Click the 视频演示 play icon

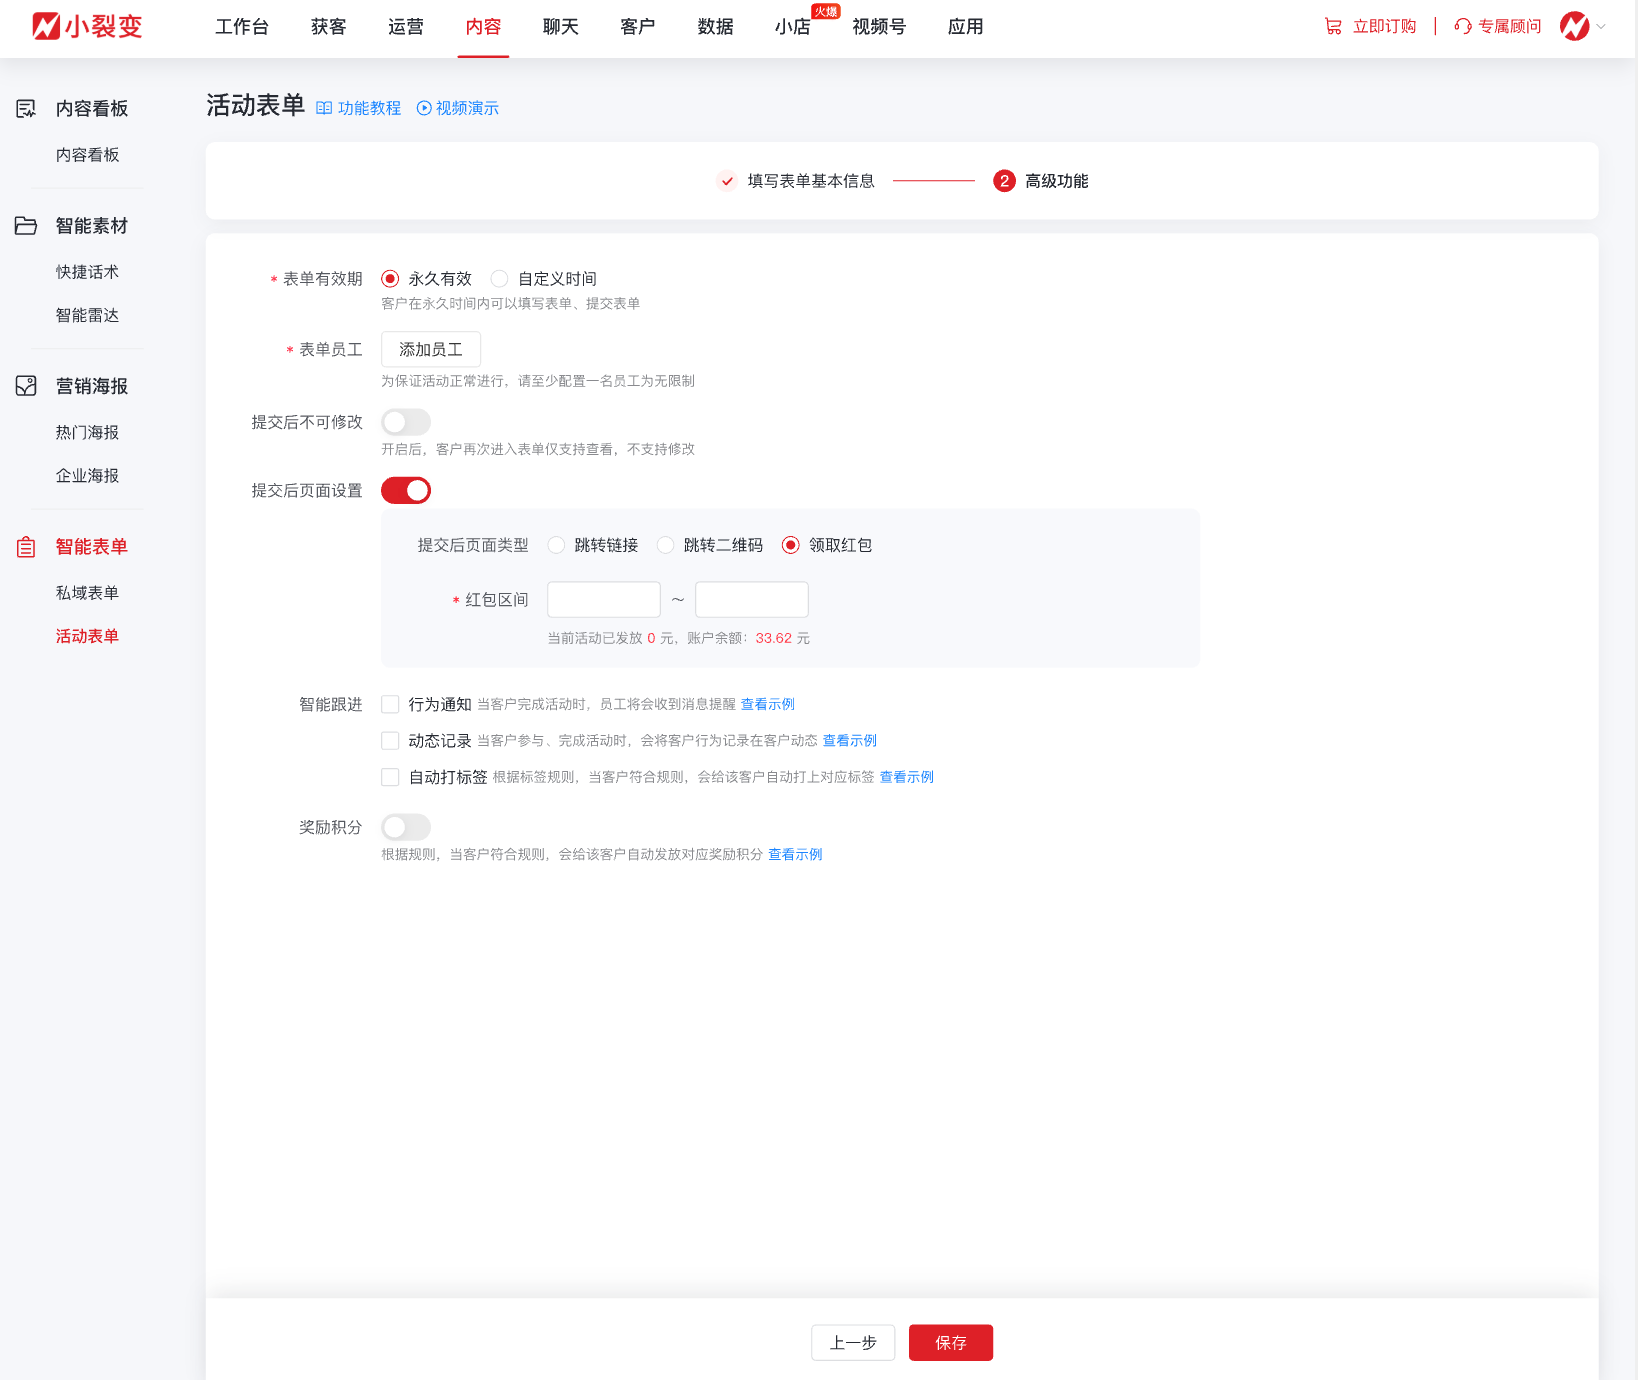(x=424, y=108)
